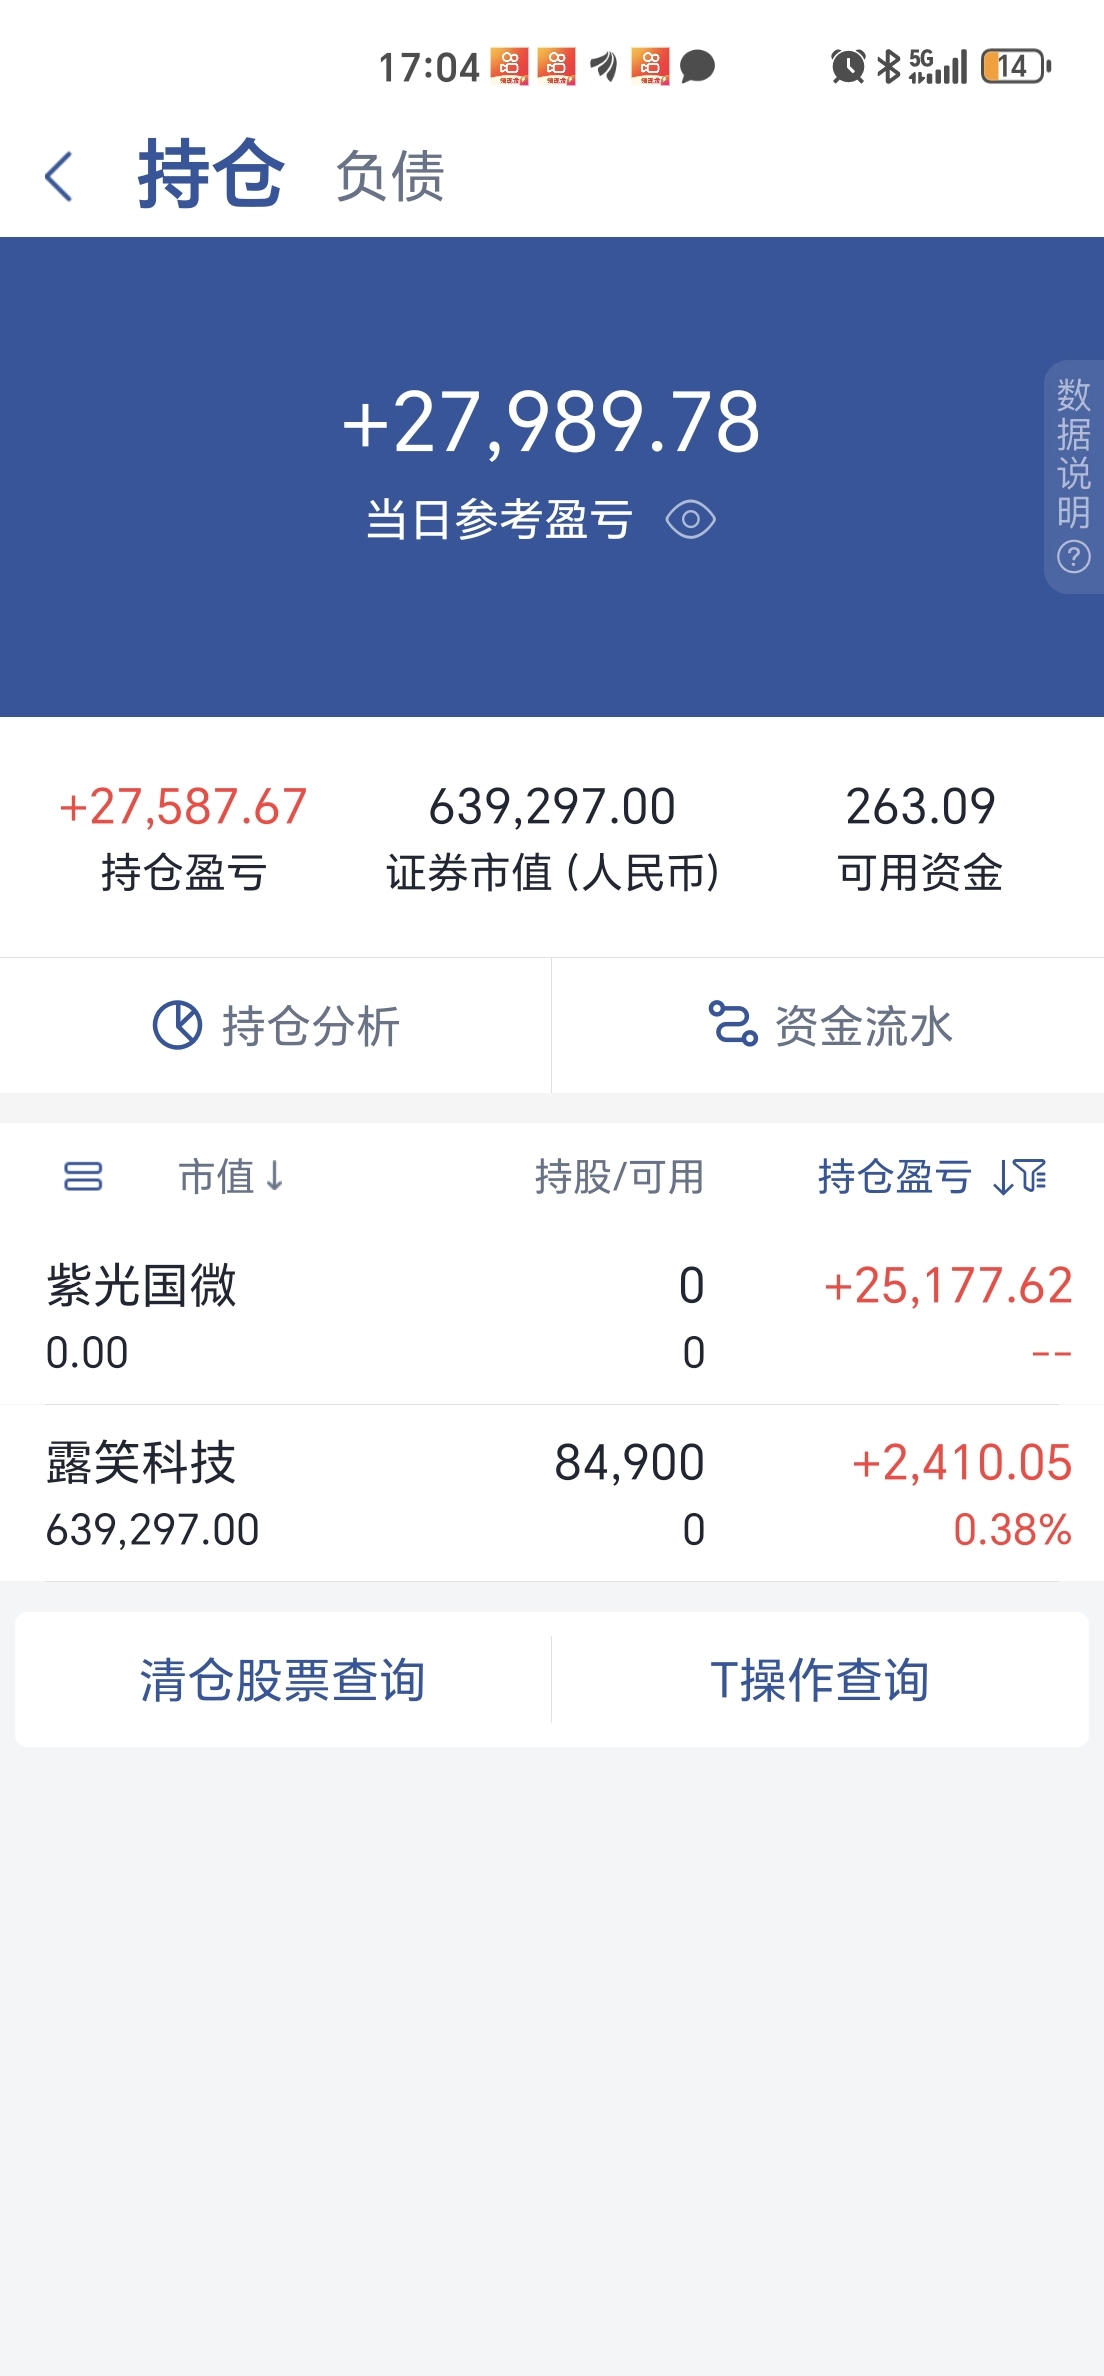Switch to the 负债 tab
The width and height of the screenshot is (1104, 2376).
click(389, 176)
